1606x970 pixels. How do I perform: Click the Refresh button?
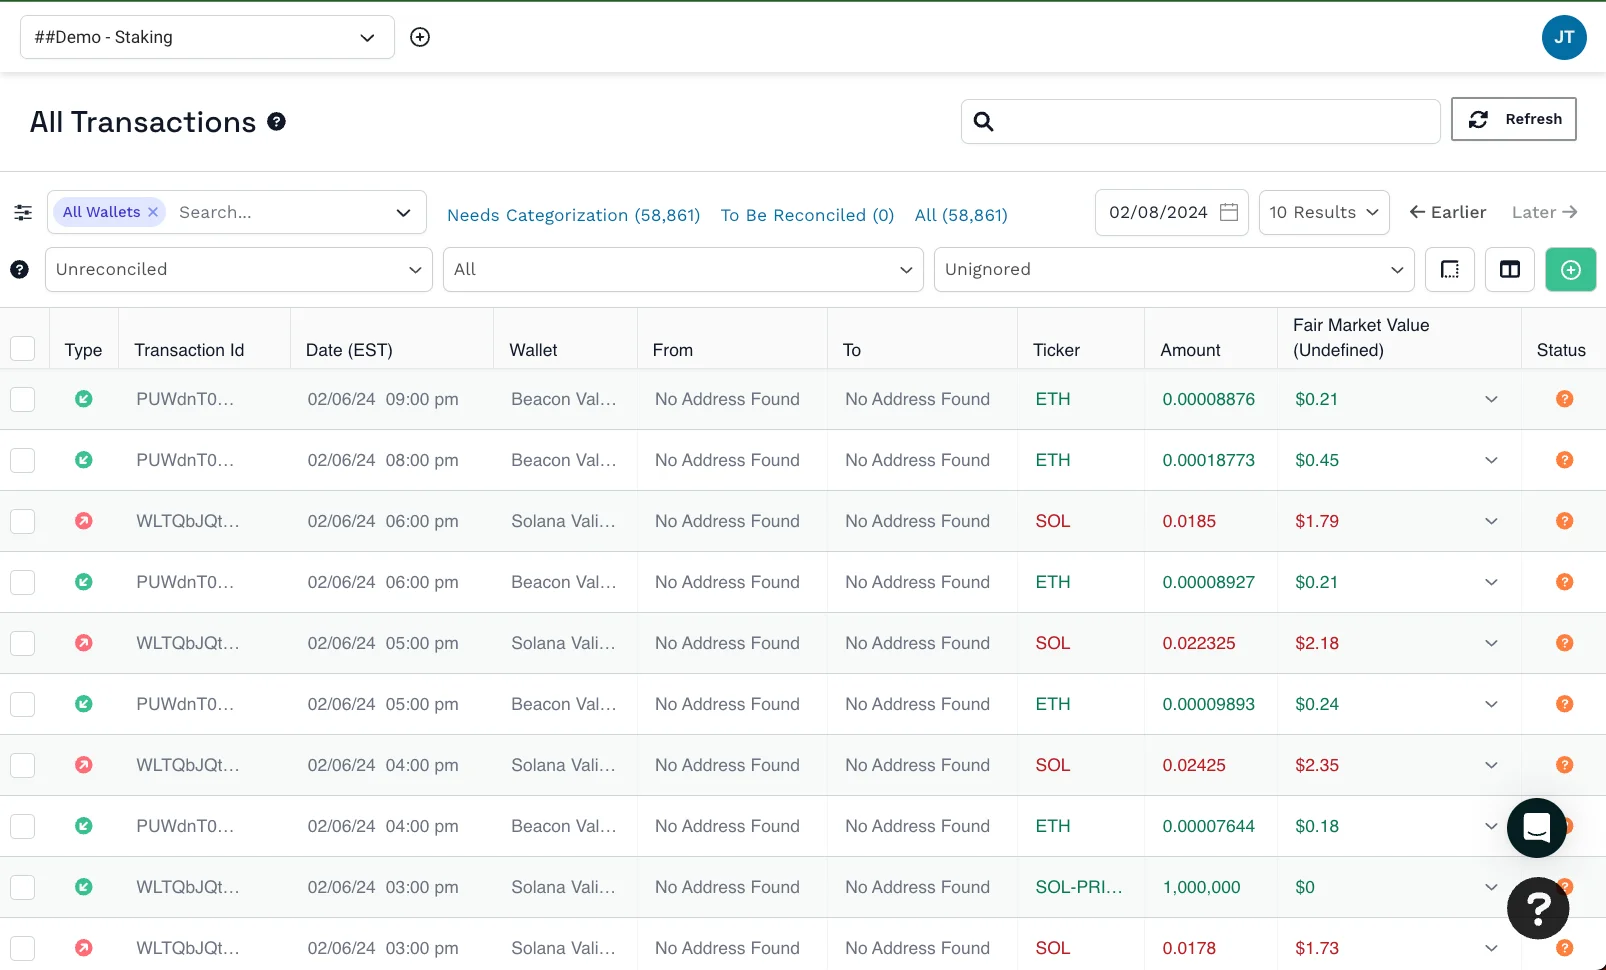pyautogui.click(x=1514, y=119)
